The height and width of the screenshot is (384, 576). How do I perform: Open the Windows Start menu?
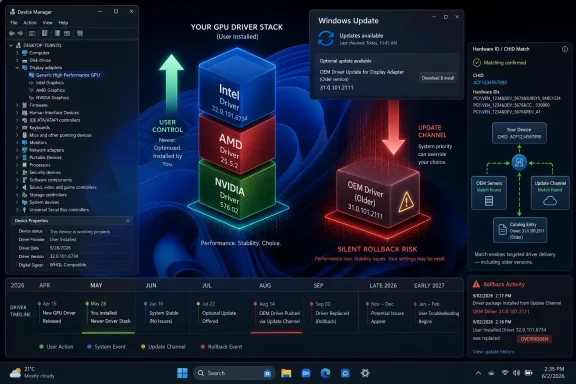(182, 373)
